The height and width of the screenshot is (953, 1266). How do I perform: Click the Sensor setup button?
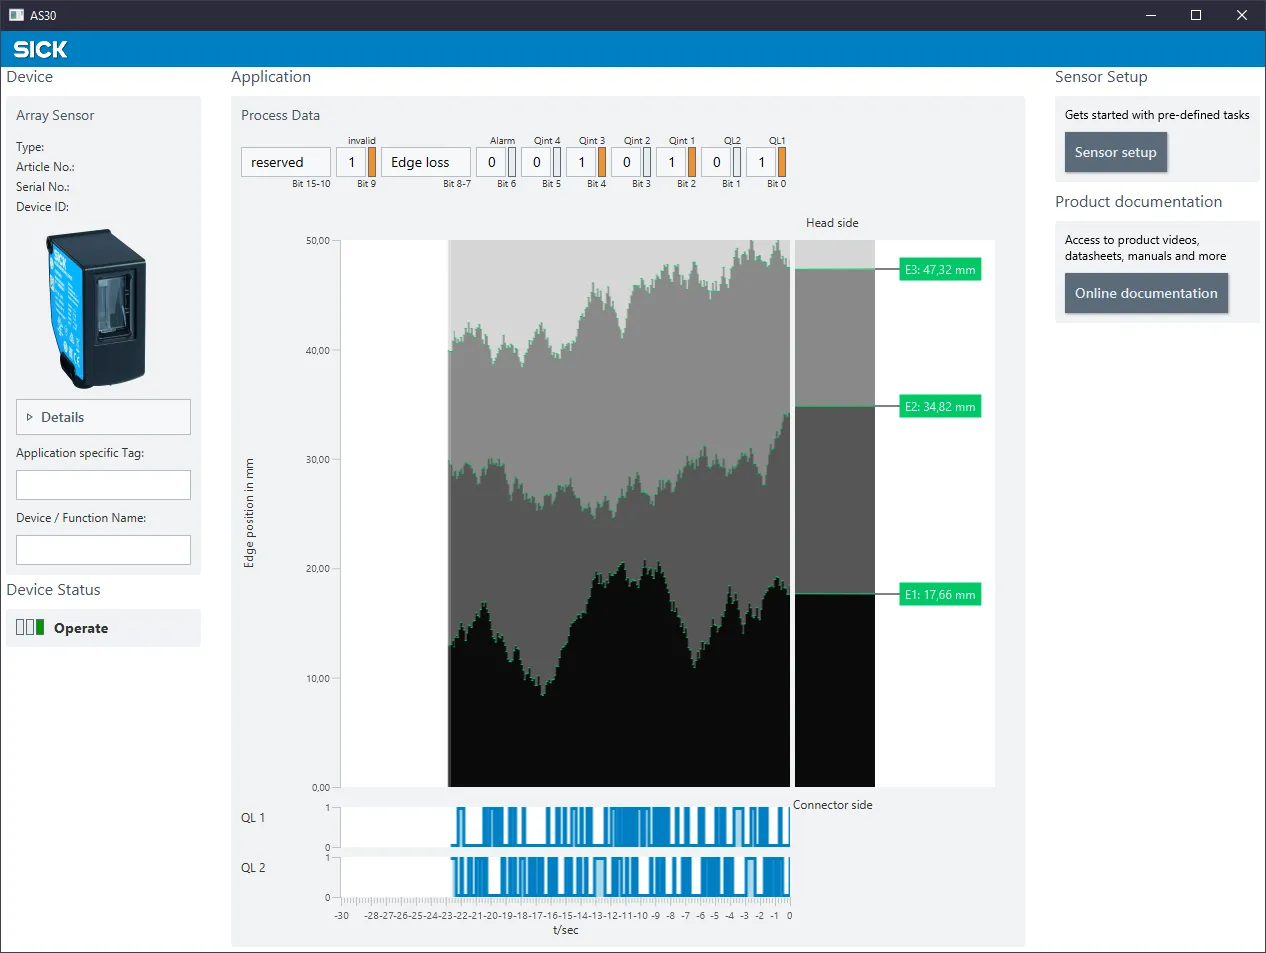coord(1116,152)
